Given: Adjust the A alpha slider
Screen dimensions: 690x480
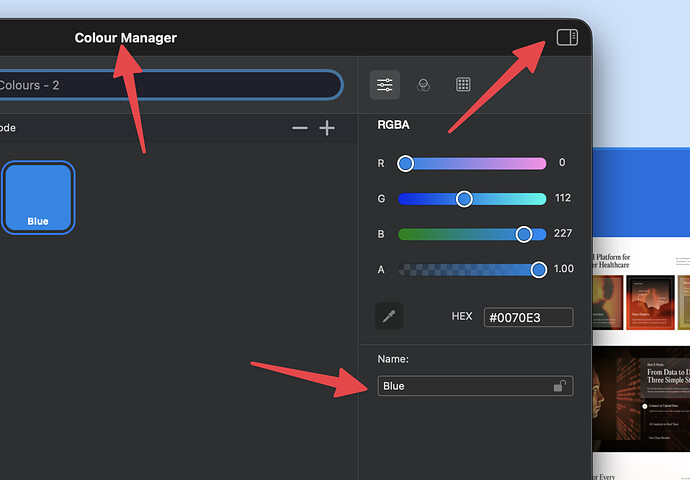Looking at the screenshot, I should coord(472,270).
